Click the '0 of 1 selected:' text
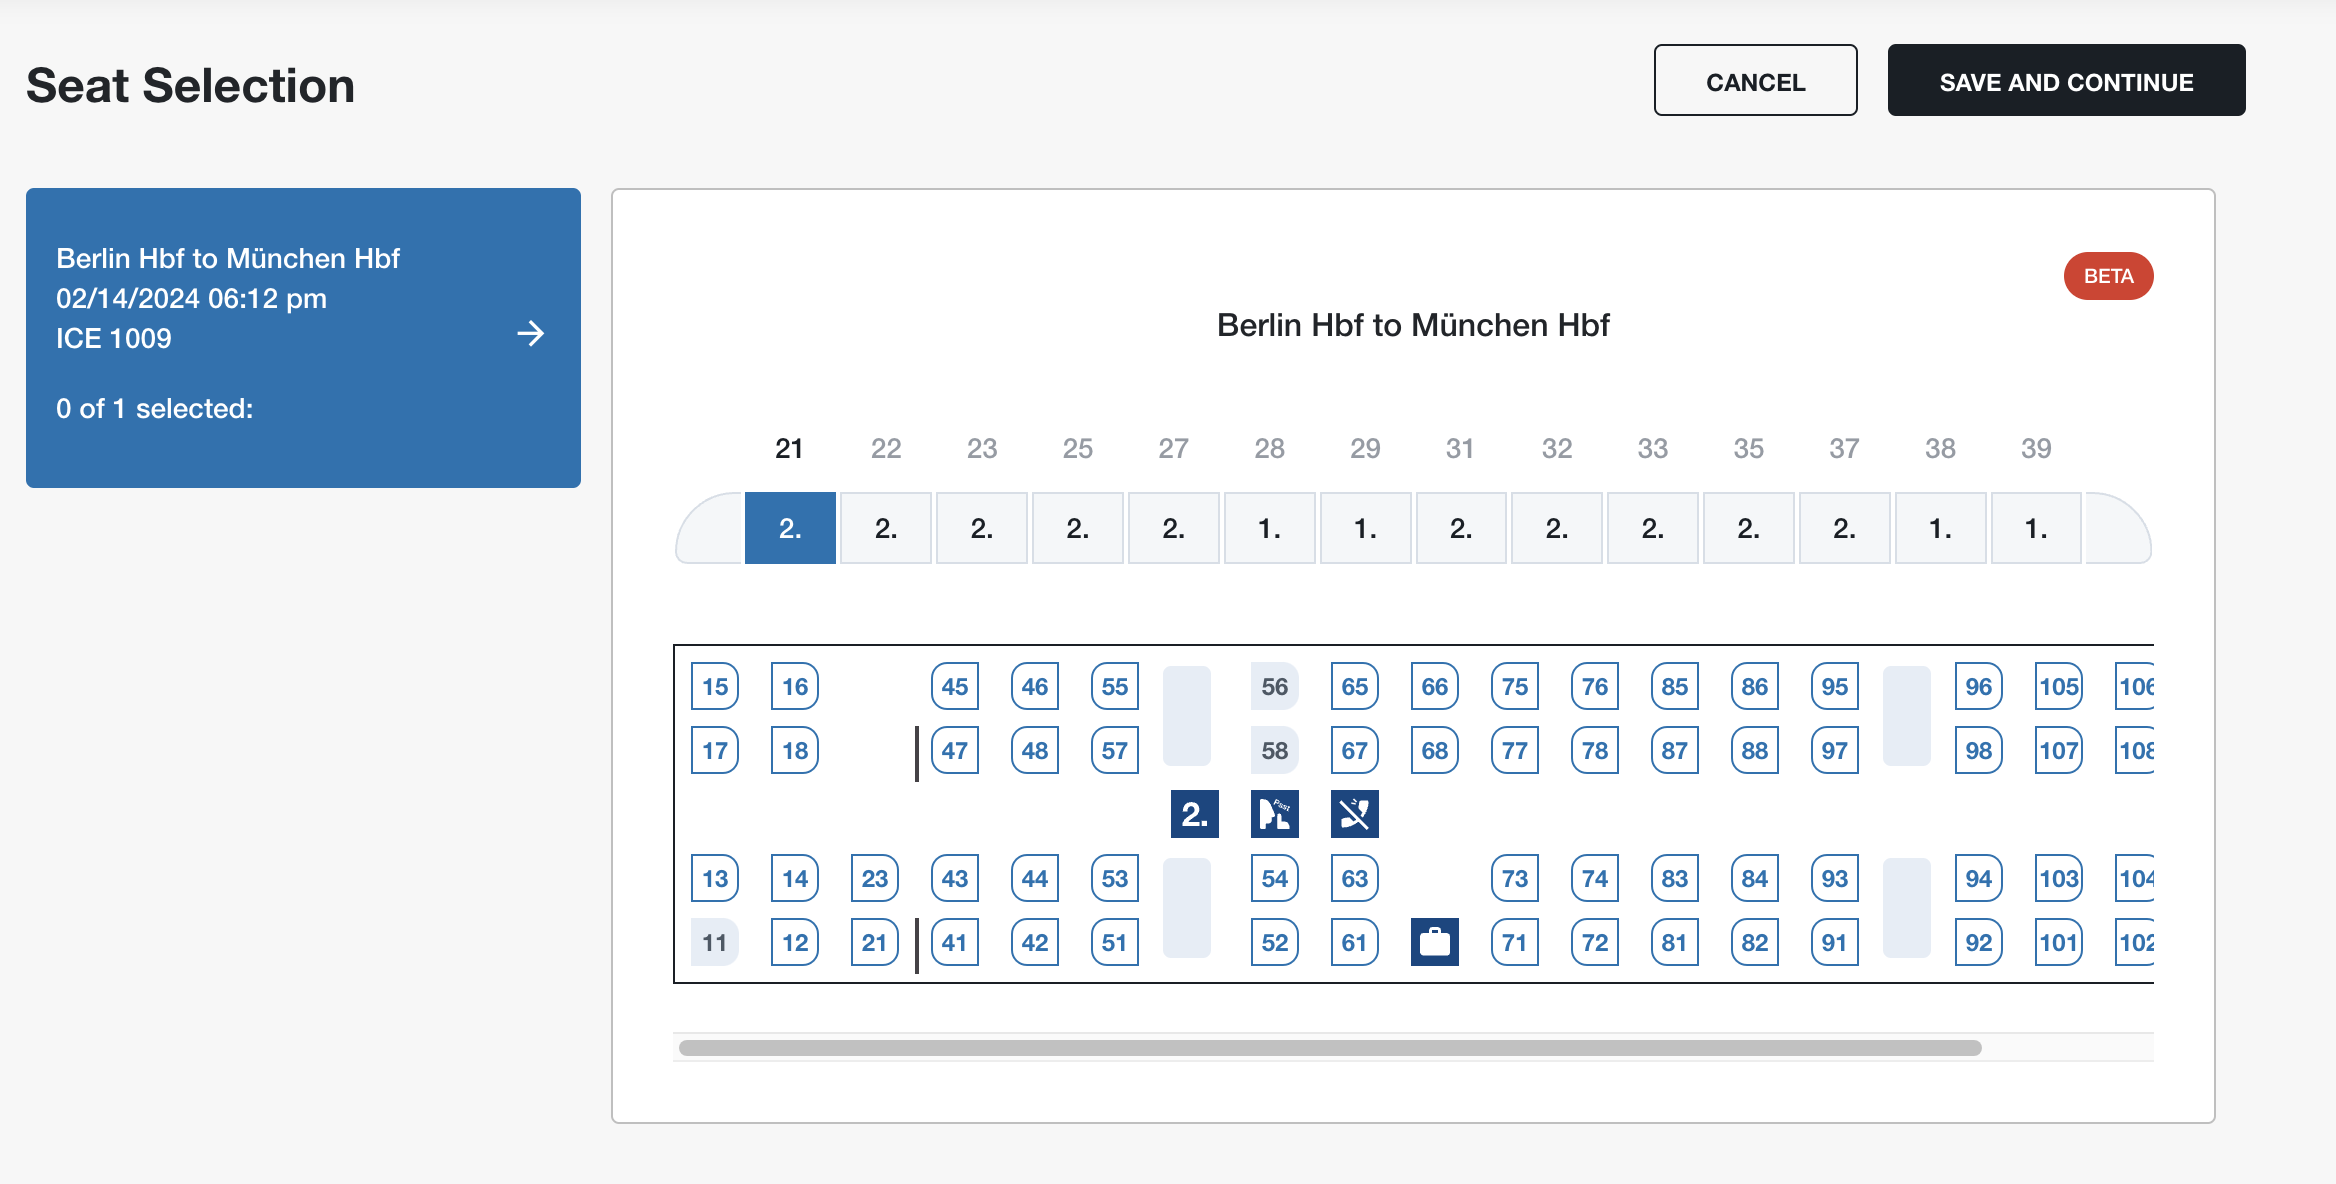Viewport: 2336px width, 1184px height. tap(155, 408)
